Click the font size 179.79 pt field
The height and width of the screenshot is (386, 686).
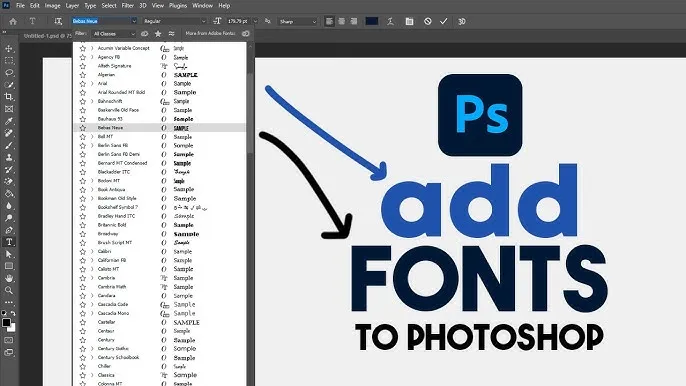[x=239, y=21]
